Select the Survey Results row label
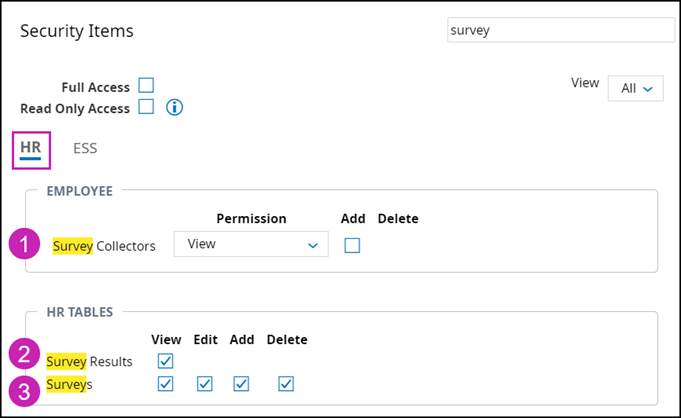Screen dimensions: 681x418 pyautogui.click(x=89, y=361)
